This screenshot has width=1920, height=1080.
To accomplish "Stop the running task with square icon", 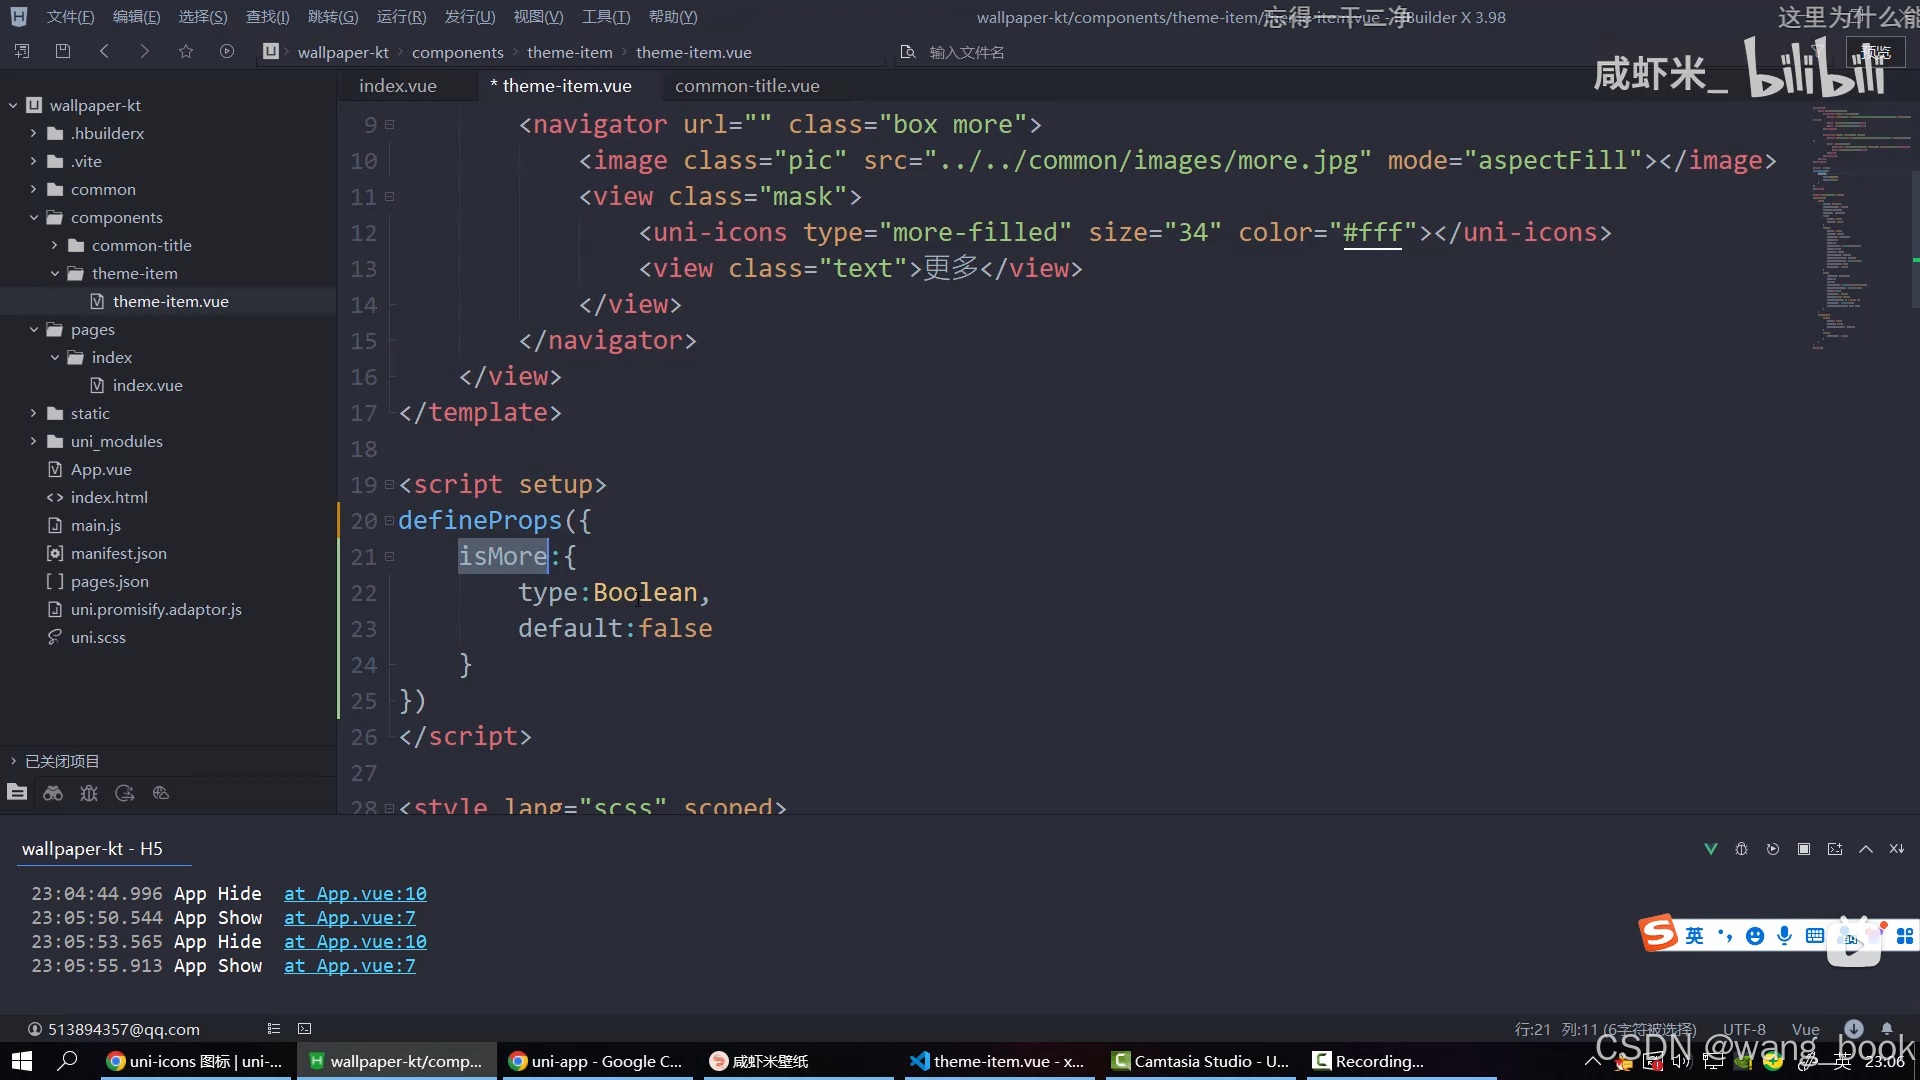I will point(1804,849).
